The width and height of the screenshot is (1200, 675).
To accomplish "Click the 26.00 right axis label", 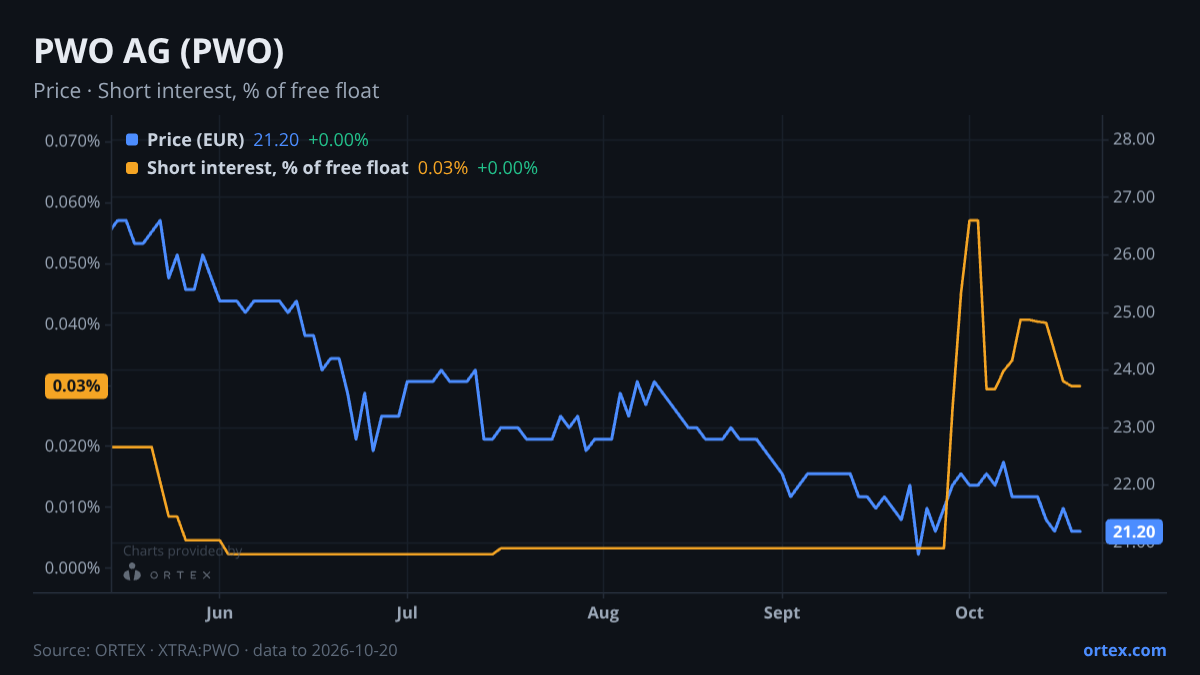I will click(1134, 254).
